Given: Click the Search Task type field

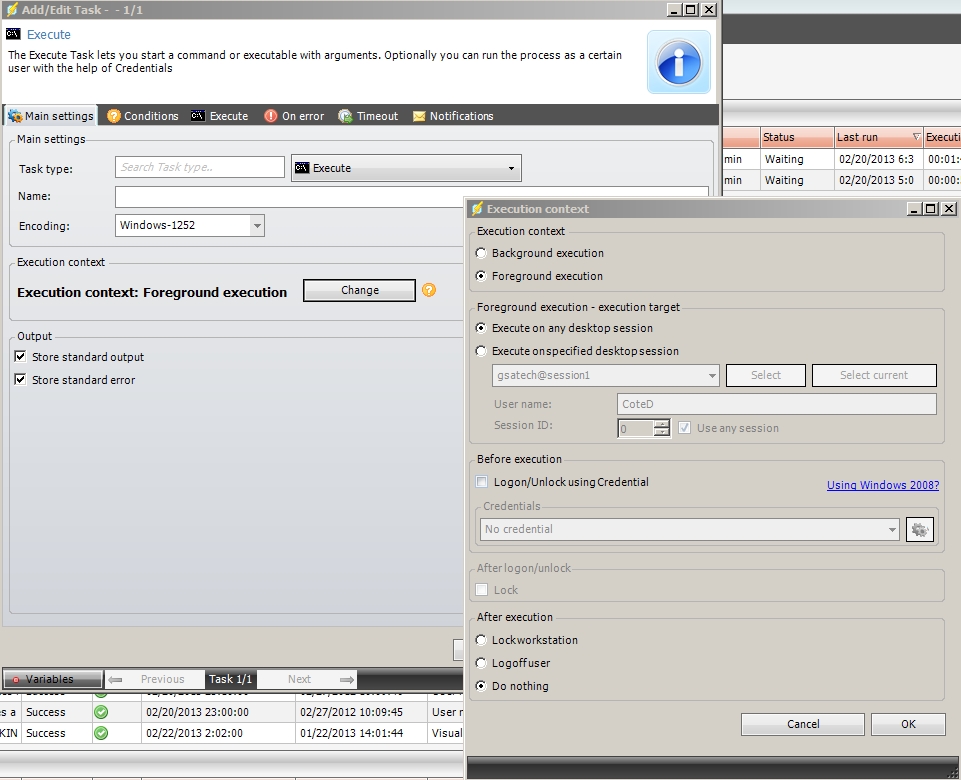Looking at the screenshot, I should pos(199,167).
